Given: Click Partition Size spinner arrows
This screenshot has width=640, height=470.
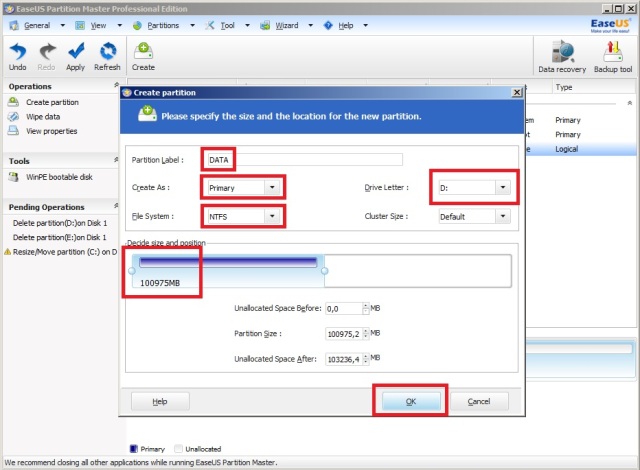Looking at the screenshot, I should tap(366, 334).
